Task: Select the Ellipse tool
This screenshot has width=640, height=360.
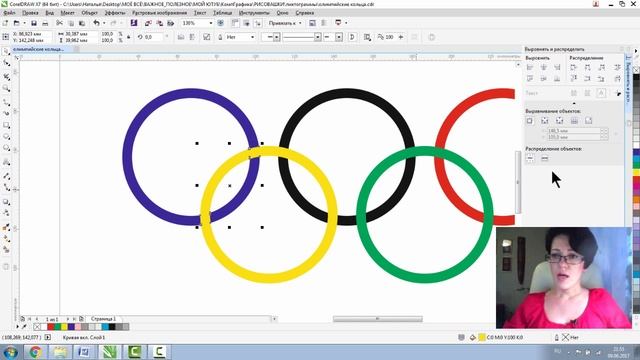Action: (6, 136)
